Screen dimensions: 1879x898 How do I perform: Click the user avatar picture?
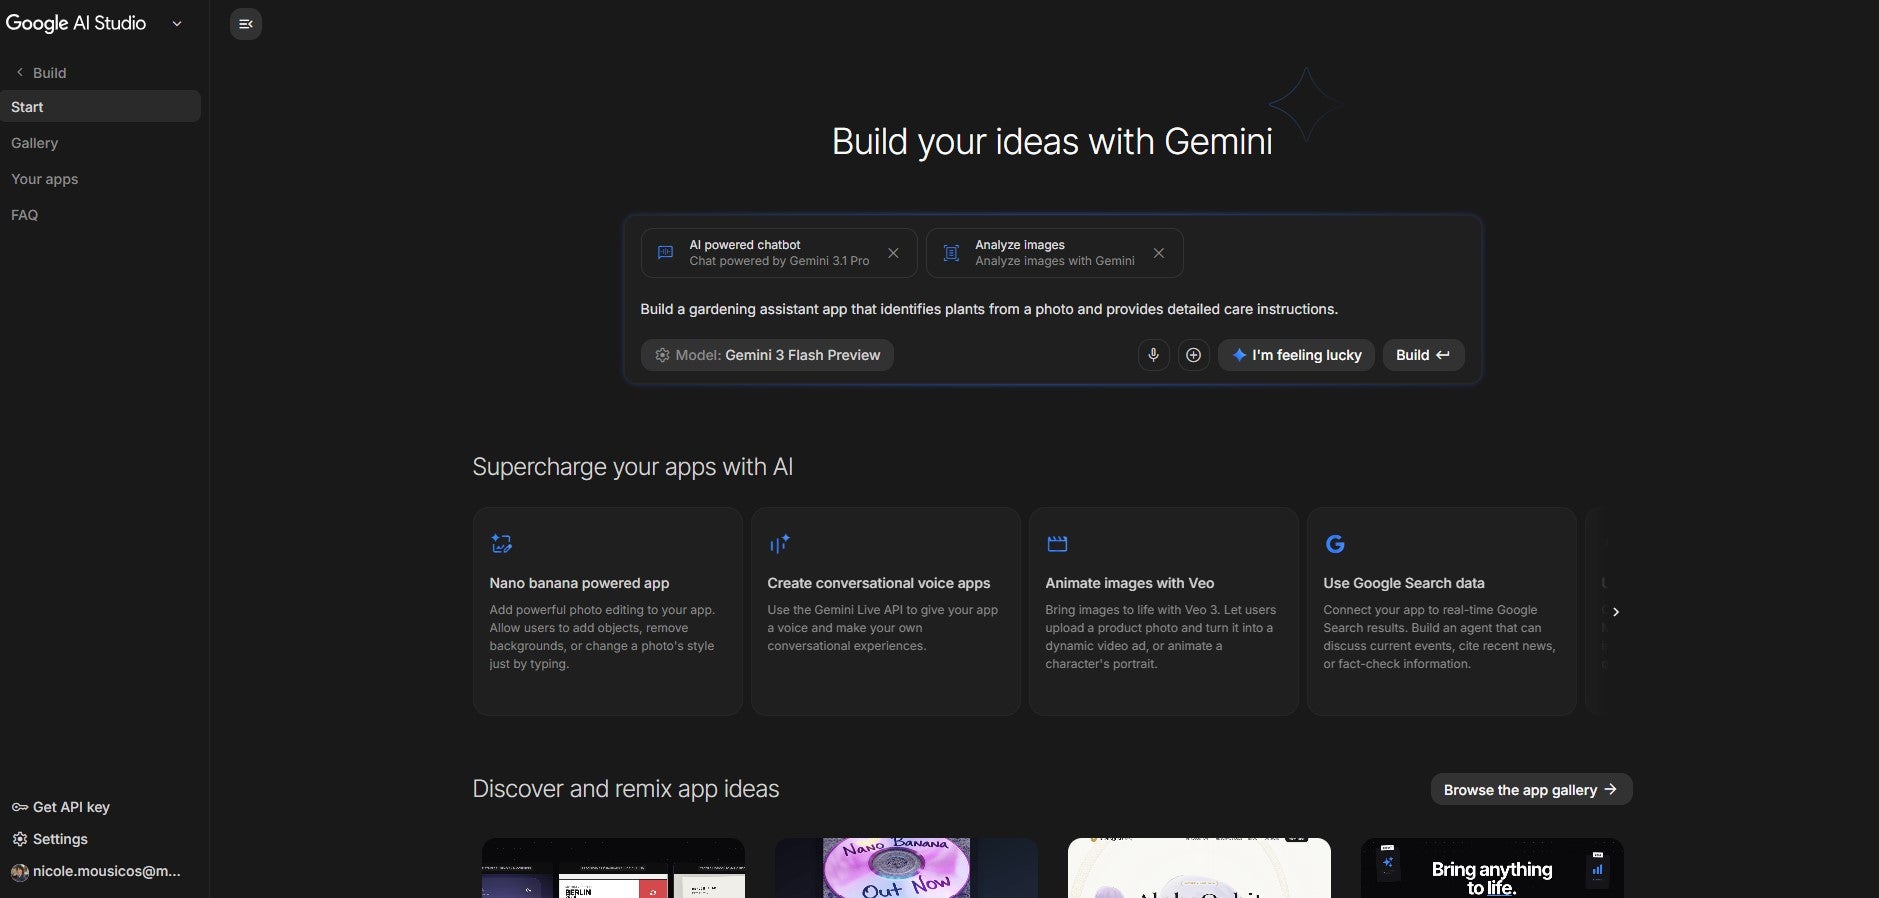(20, 872)
